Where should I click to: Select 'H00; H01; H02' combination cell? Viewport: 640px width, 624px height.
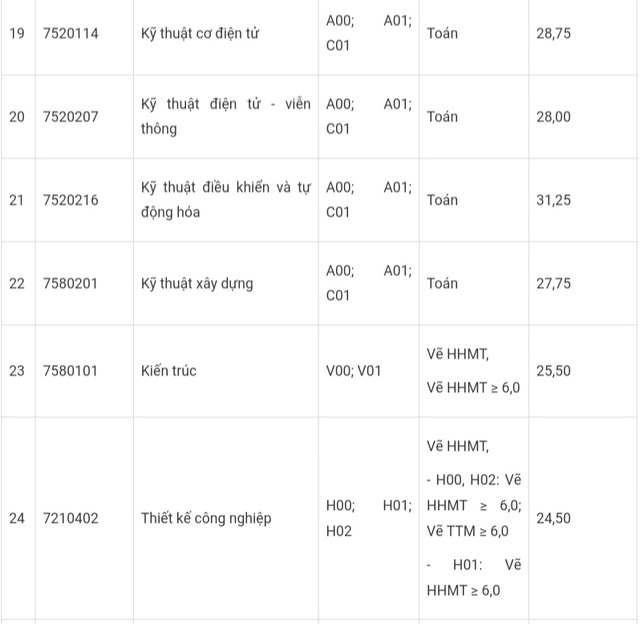point(369,519)
